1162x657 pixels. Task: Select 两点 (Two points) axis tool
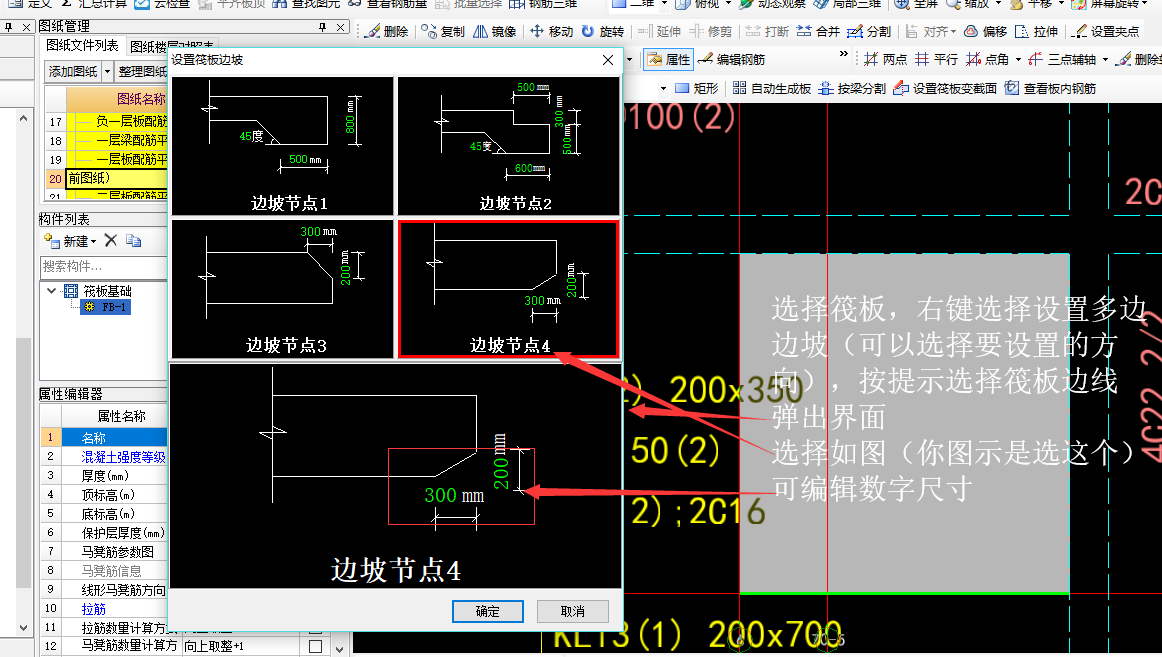pos(886,59)
